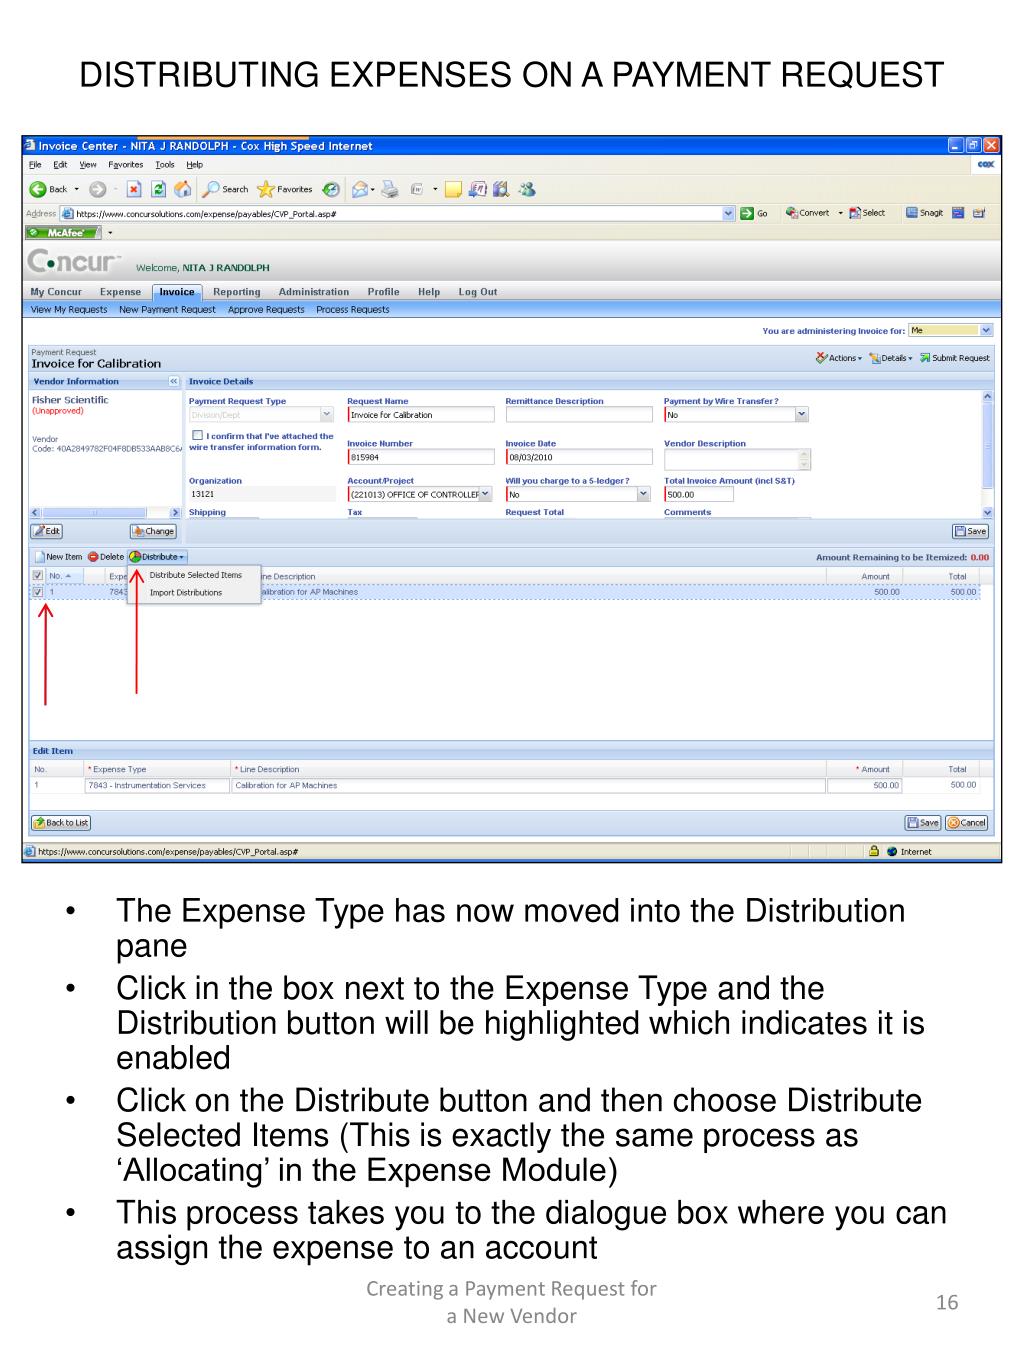1024x1365 pixels.
Task: Click the Invoice Number field
Action: click(x=421, y=457)
